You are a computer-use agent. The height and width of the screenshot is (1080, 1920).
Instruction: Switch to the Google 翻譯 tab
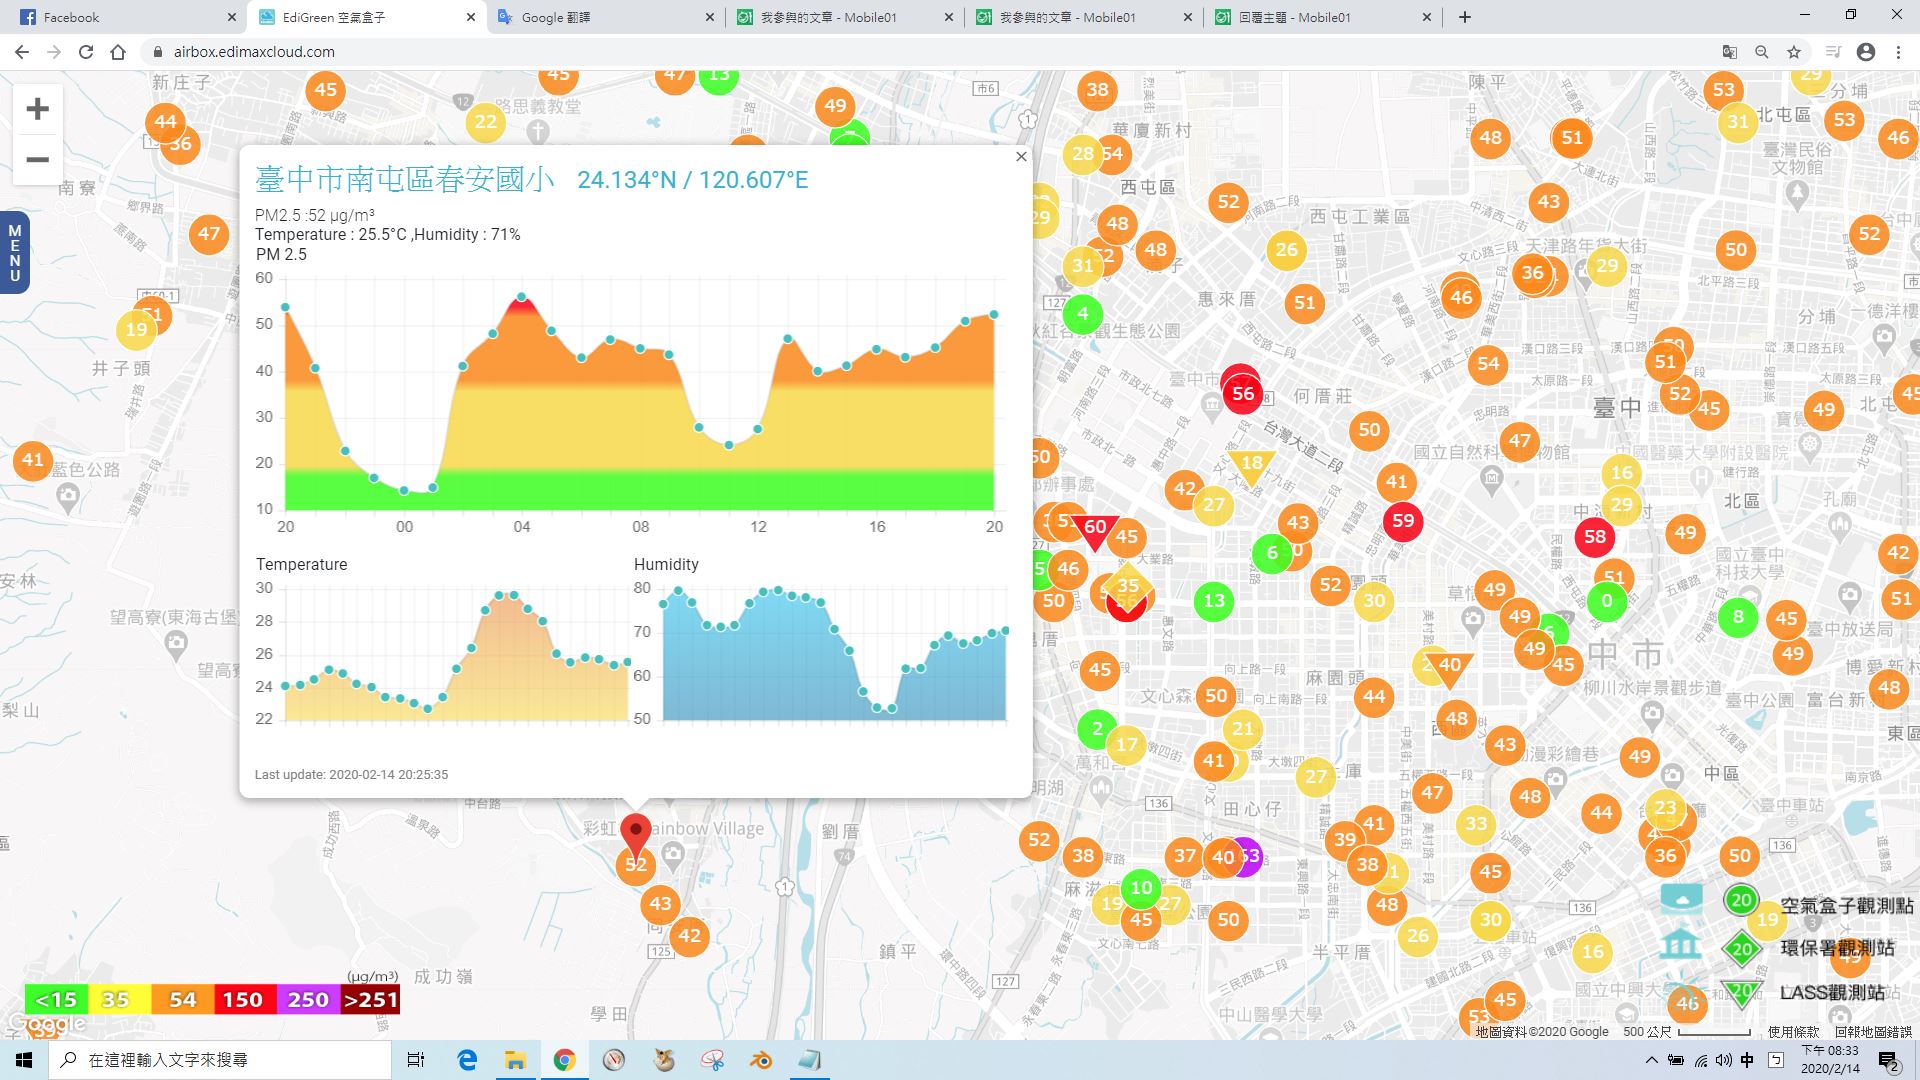(606, 17)
